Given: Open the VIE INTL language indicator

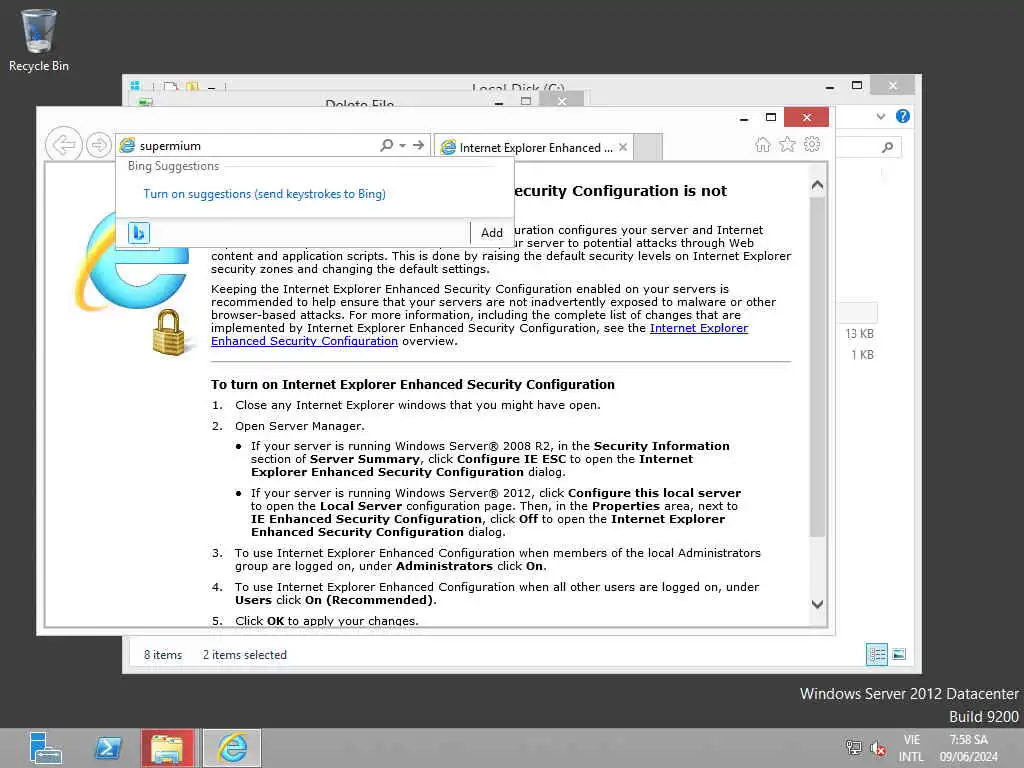Looking at the screenshot, I should 911,748.
